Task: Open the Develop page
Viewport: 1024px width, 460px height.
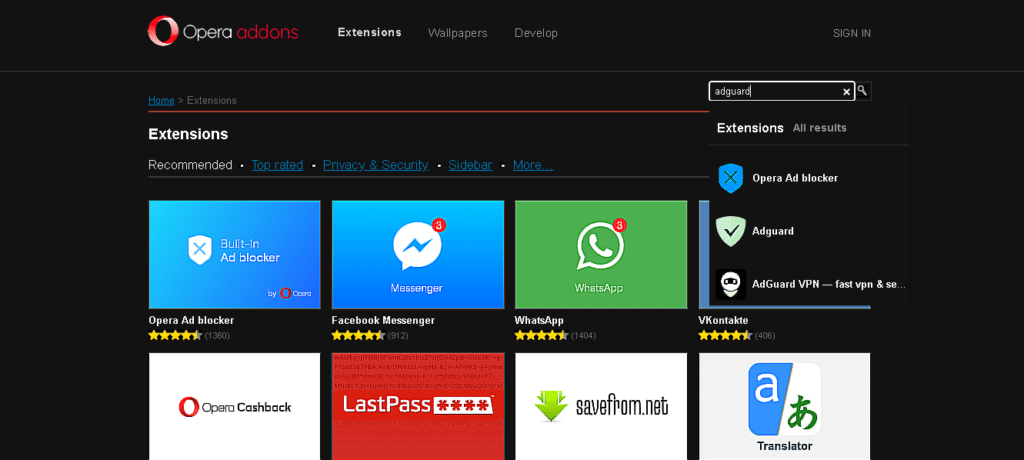Action: 536,33
